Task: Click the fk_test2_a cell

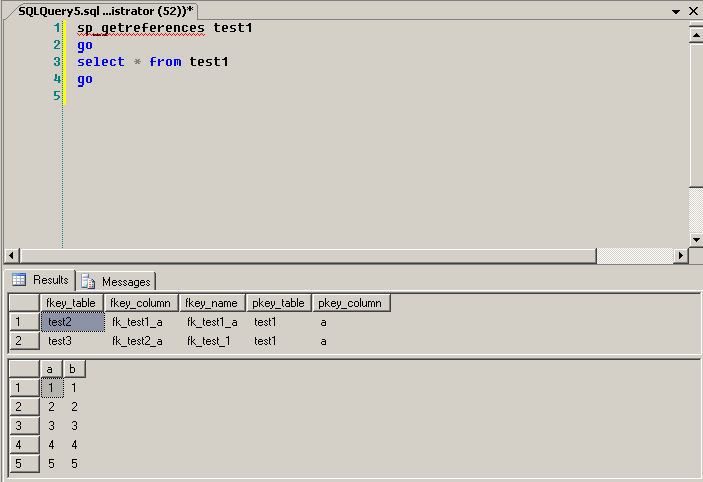Action: 141,341
